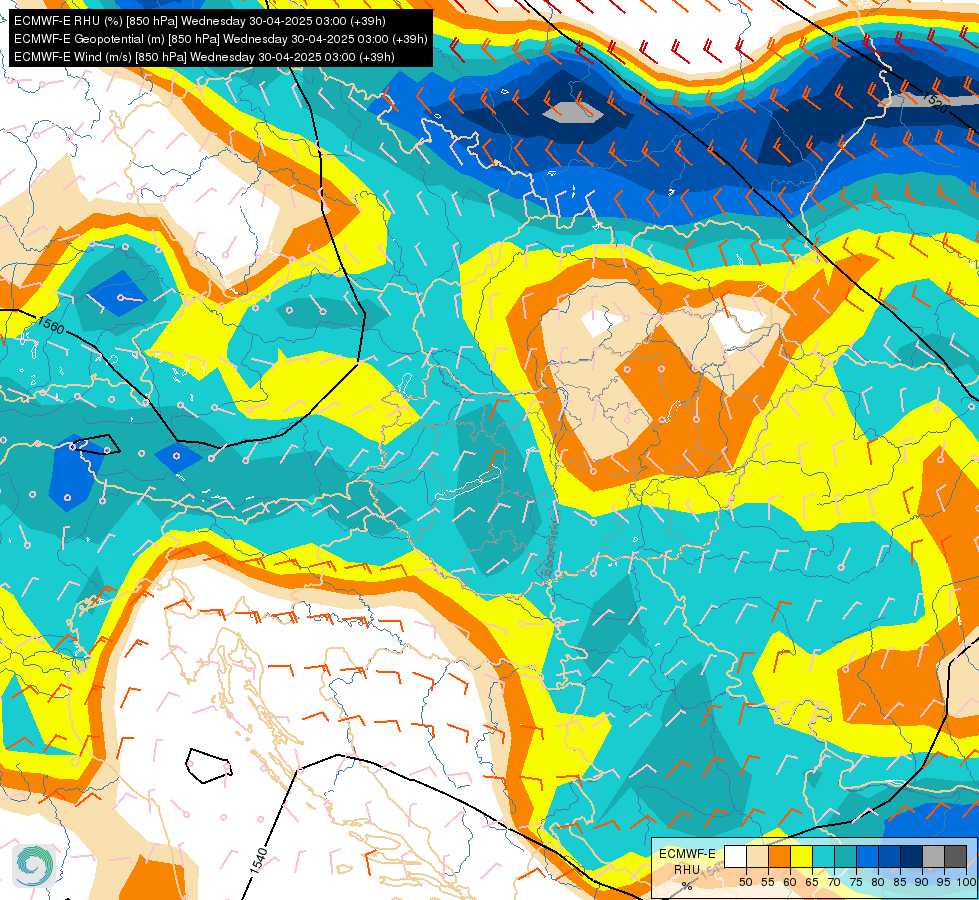This screenshot has height=900, width=979.
Task: Click the ECMWF-E Geopotential title line
Action: (x=220, y=39)
